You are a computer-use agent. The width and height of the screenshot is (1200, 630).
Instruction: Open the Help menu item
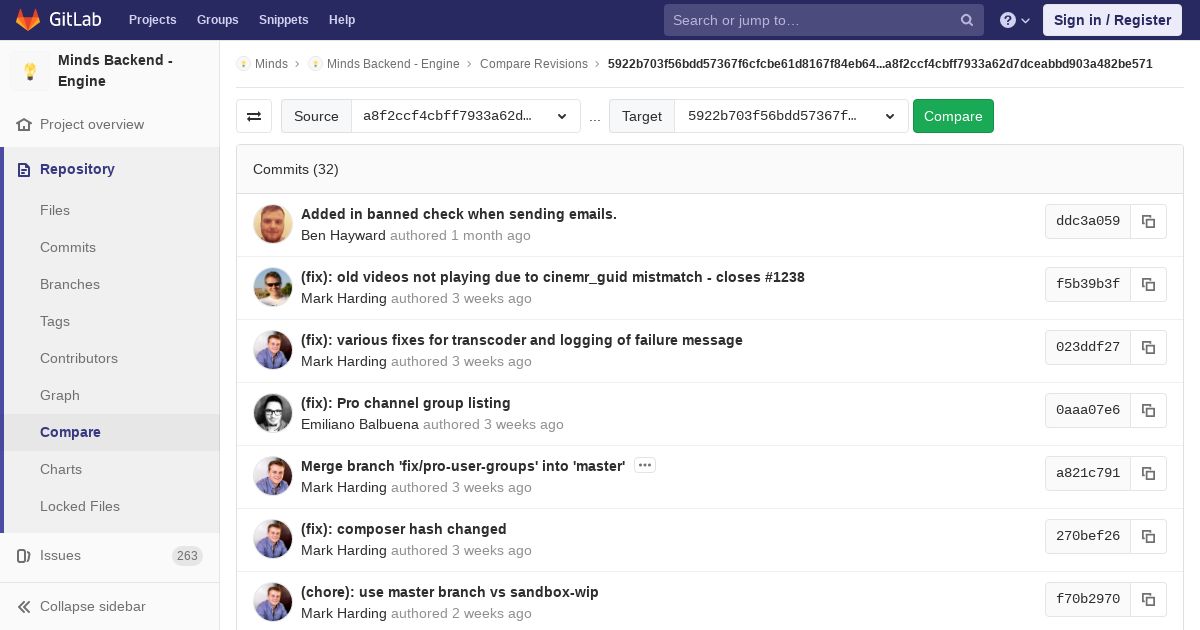[342, 20]
